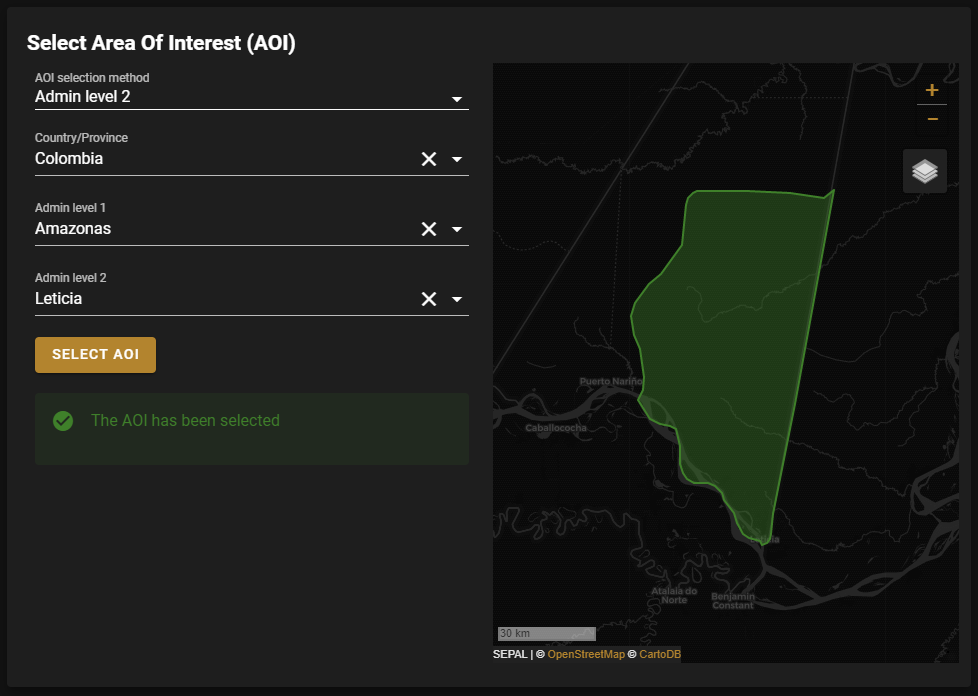The width and height of the screenshot is (978, 696).
Task: Open the CartoDB attribution link
Action: click(x=660, y=654)
